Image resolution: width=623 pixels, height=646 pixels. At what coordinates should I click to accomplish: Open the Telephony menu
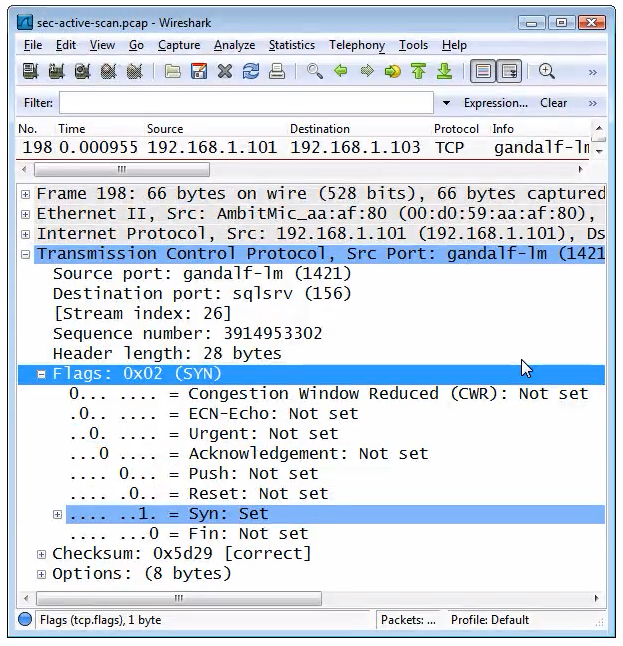[357, 44]
